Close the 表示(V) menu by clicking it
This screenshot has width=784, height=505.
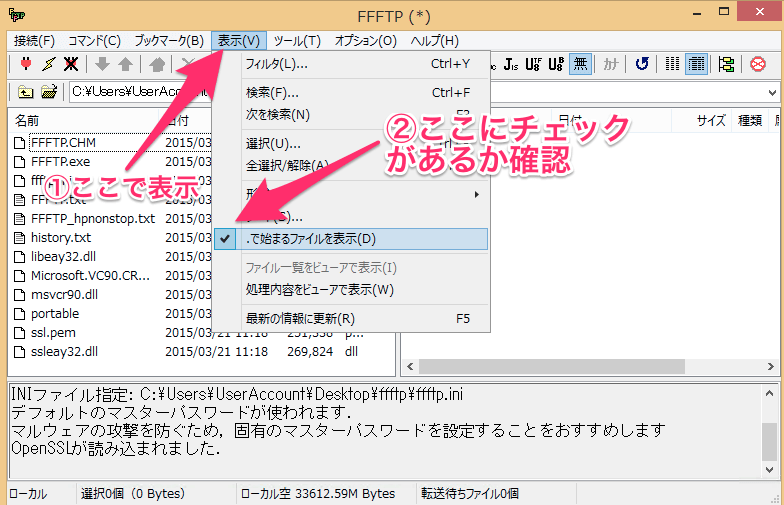pos(239,40)
